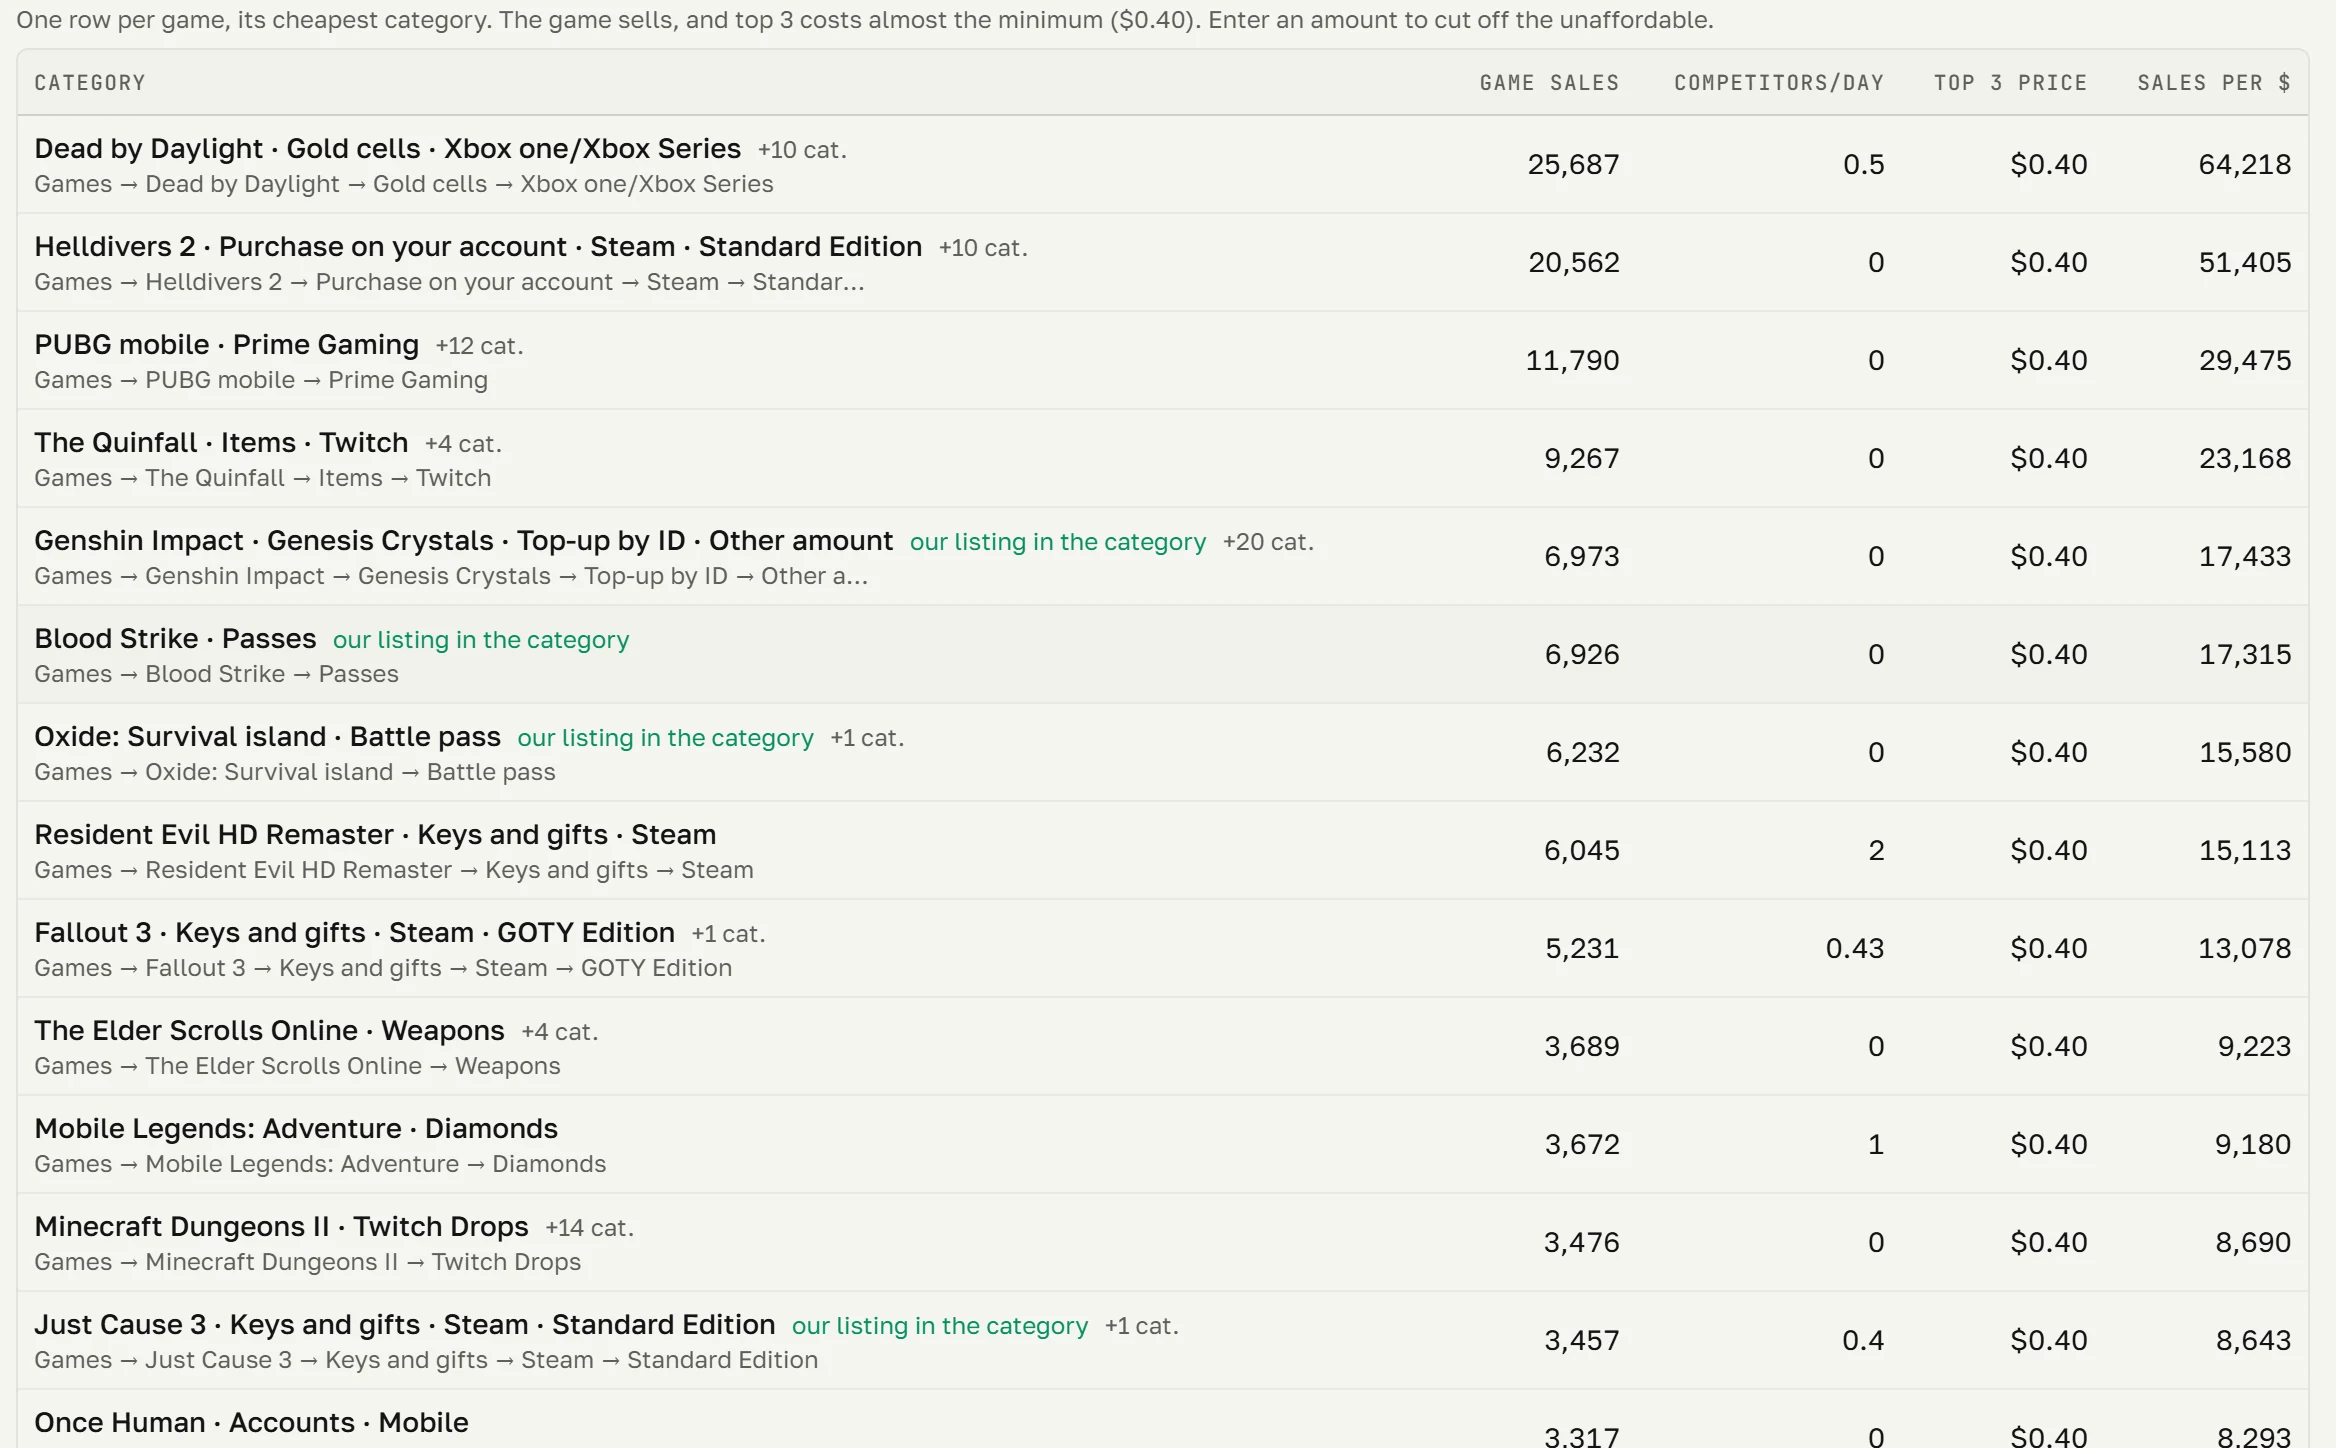
Task: Select game sales value 11,790
Action: (x=1572, y=360)
